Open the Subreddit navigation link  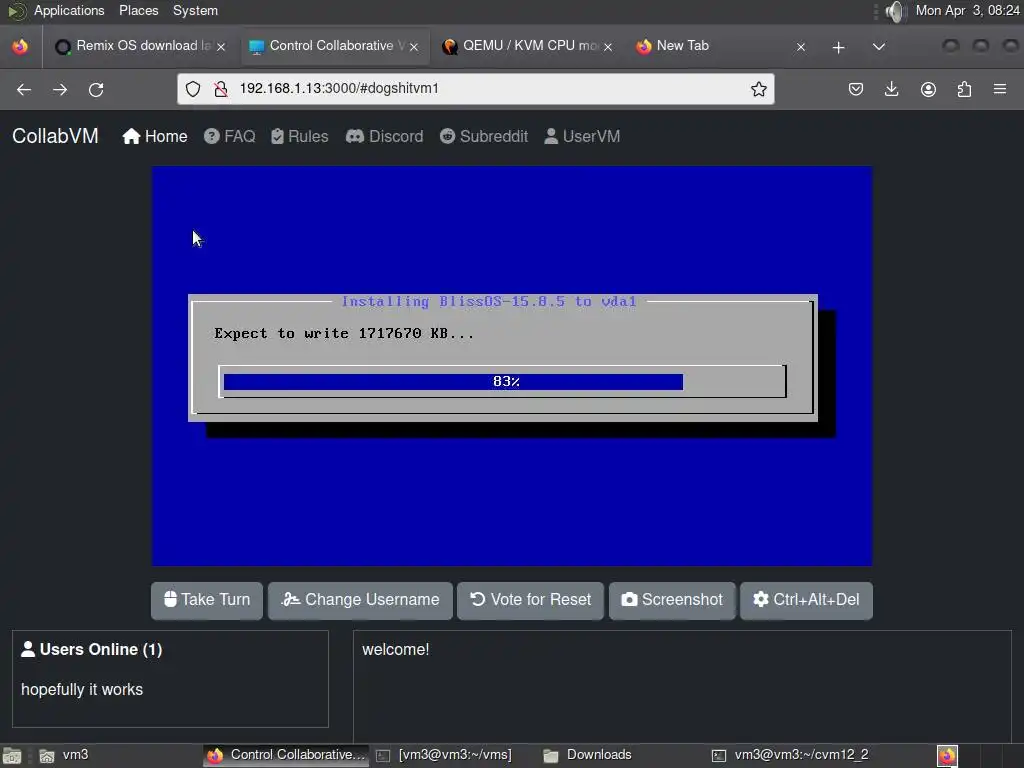[x=484, y=136]
